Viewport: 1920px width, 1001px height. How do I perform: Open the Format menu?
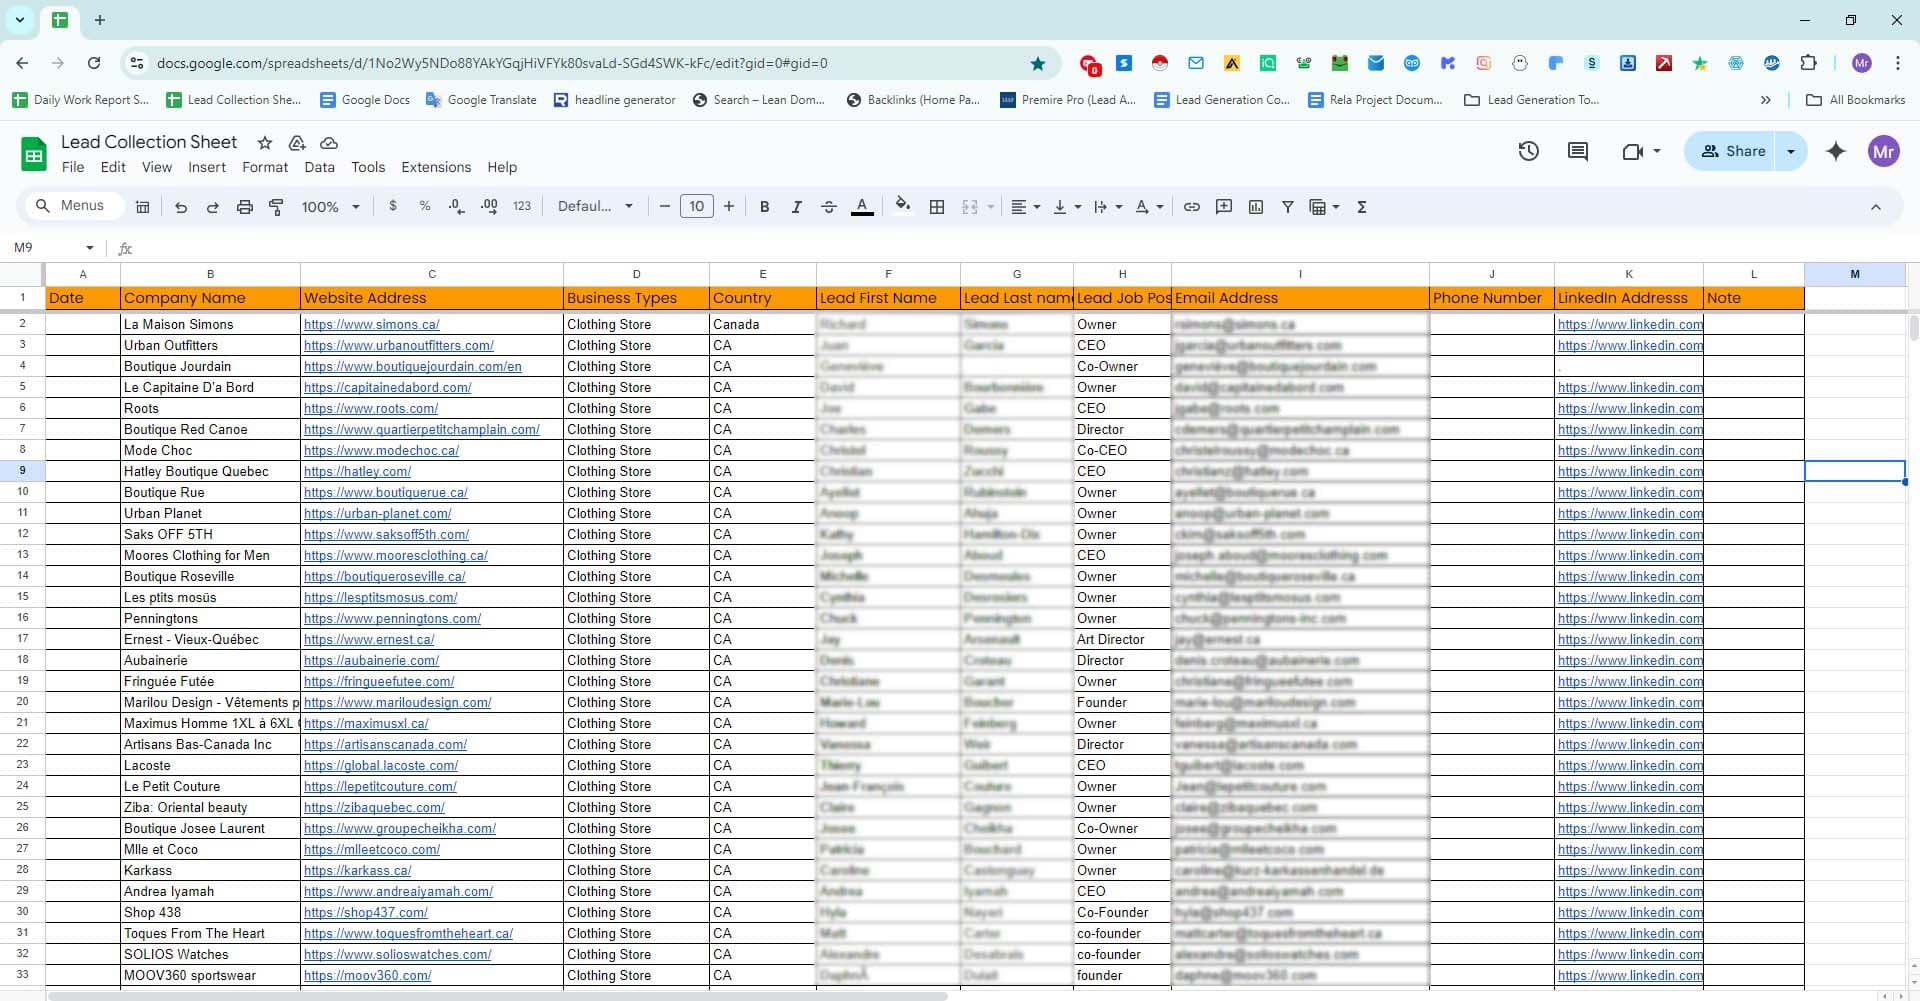[265, 167]
